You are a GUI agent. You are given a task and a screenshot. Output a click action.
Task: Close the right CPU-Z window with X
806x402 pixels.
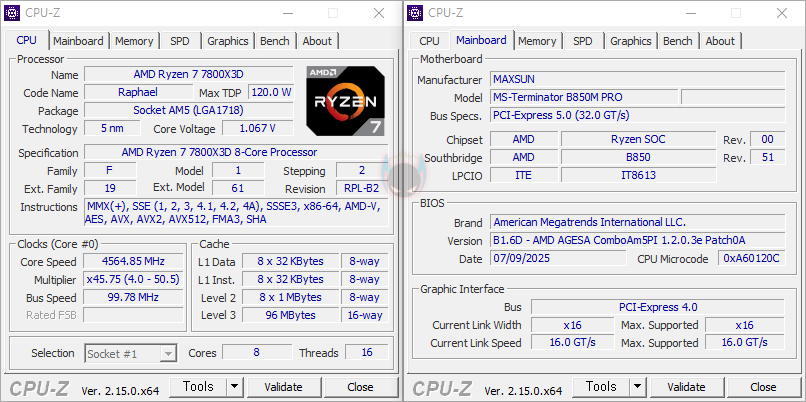click(x=782, y=13)
